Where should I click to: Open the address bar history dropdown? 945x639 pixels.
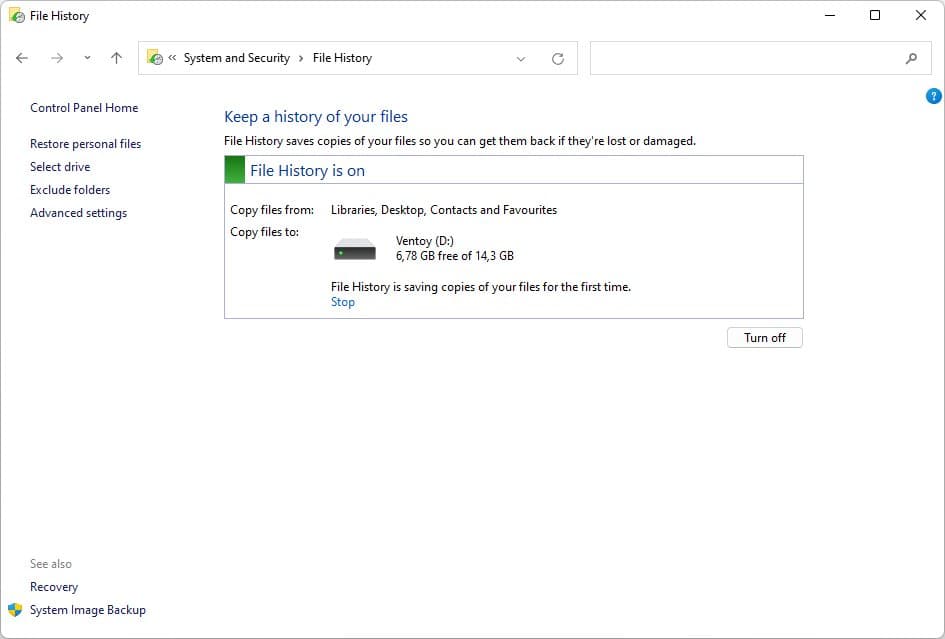point(521,58)
